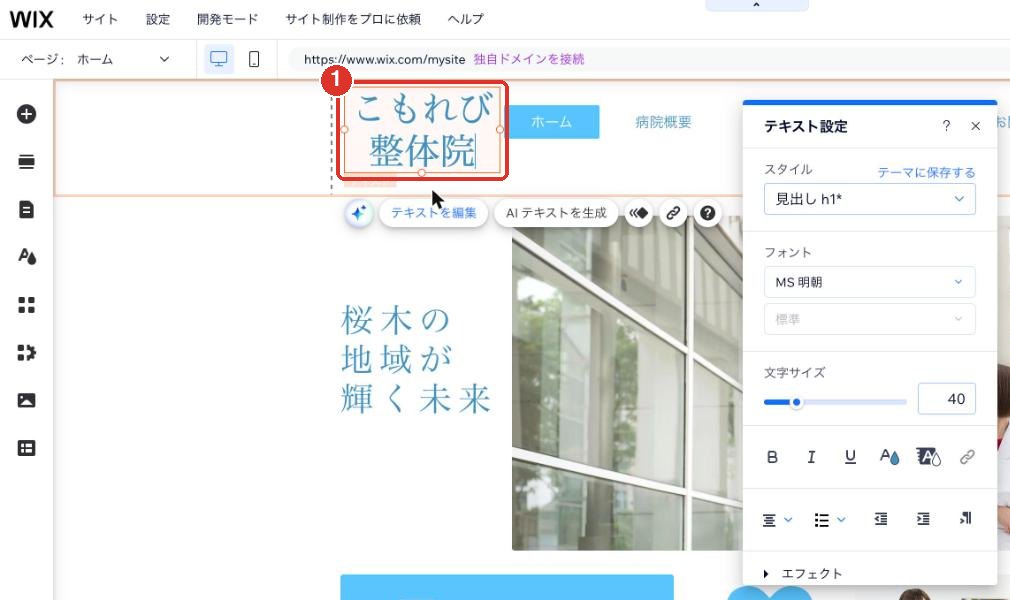Close the text settings panel

(975, 126)
